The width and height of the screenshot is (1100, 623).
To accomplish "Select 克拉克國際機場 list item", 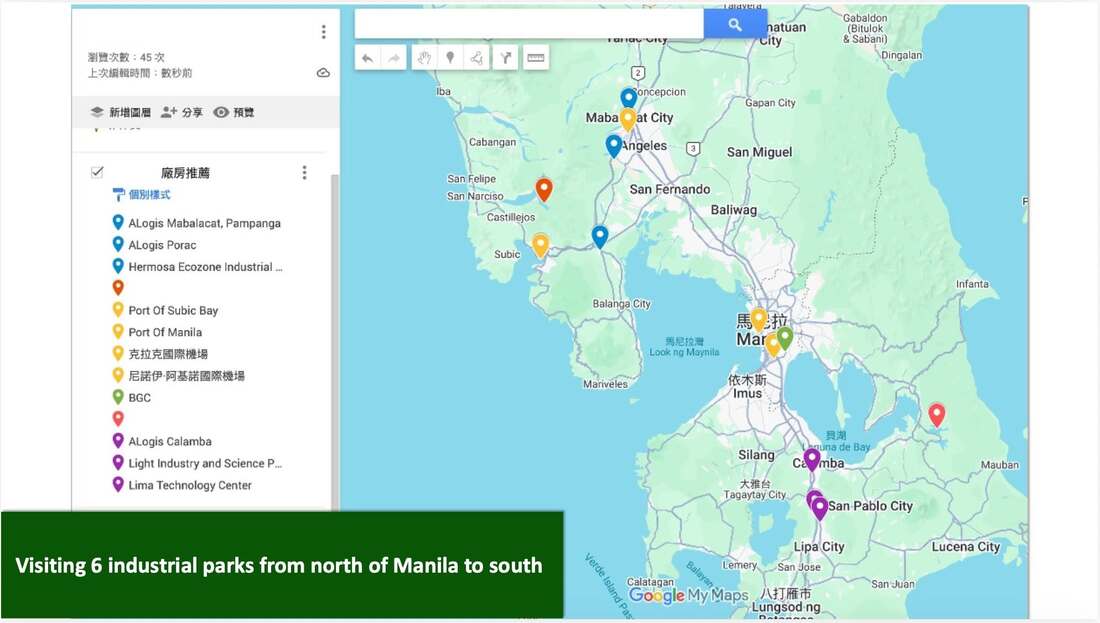I will 160,354.
